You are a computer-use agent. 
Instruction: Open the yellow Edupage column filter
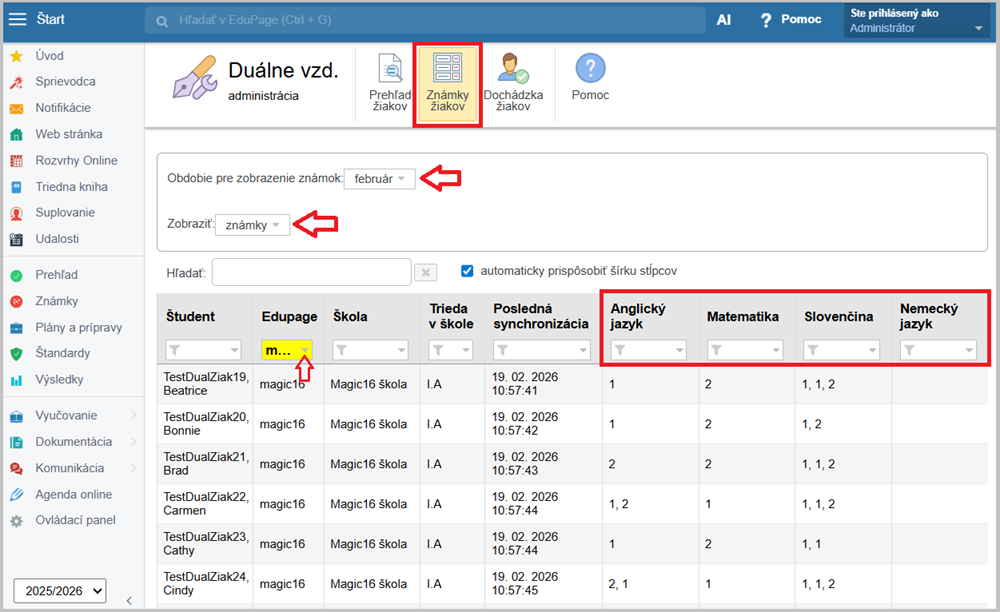(286, 350)
